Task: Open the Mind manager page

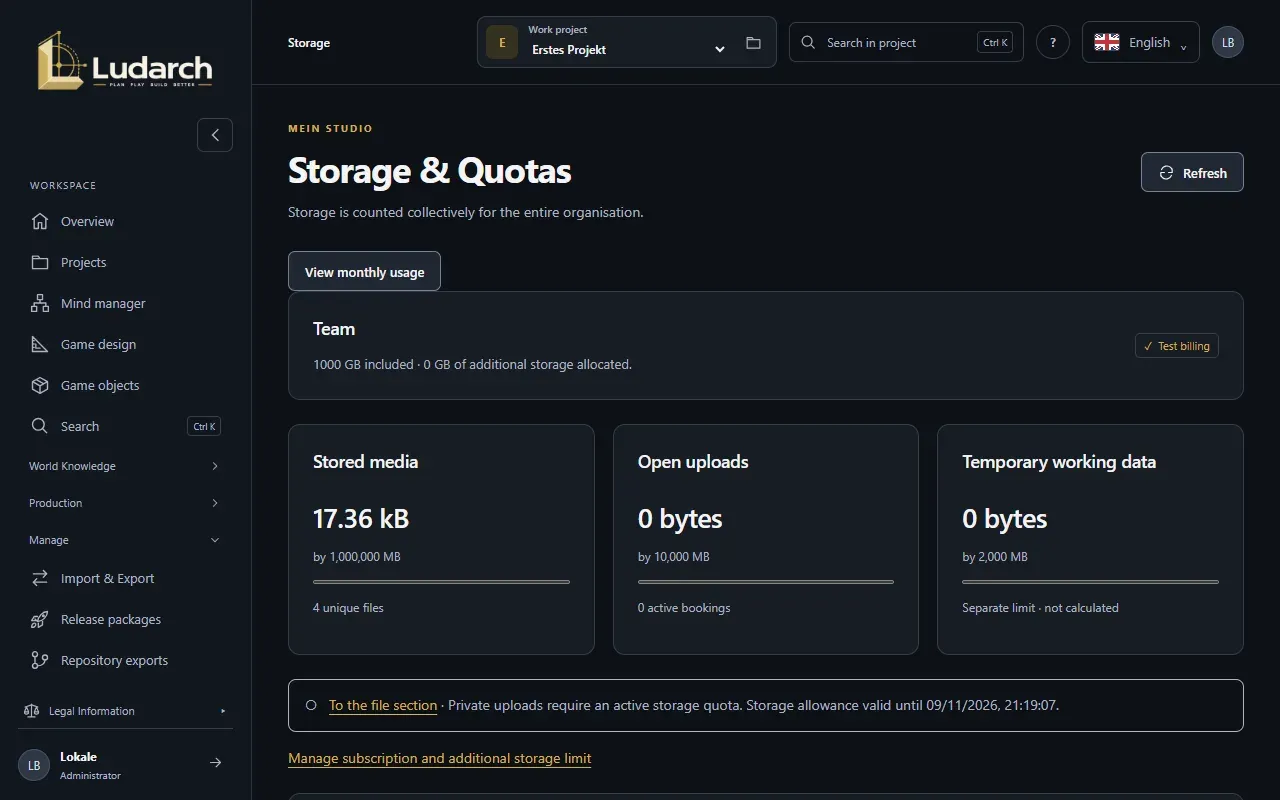Action: coord(125,303)
